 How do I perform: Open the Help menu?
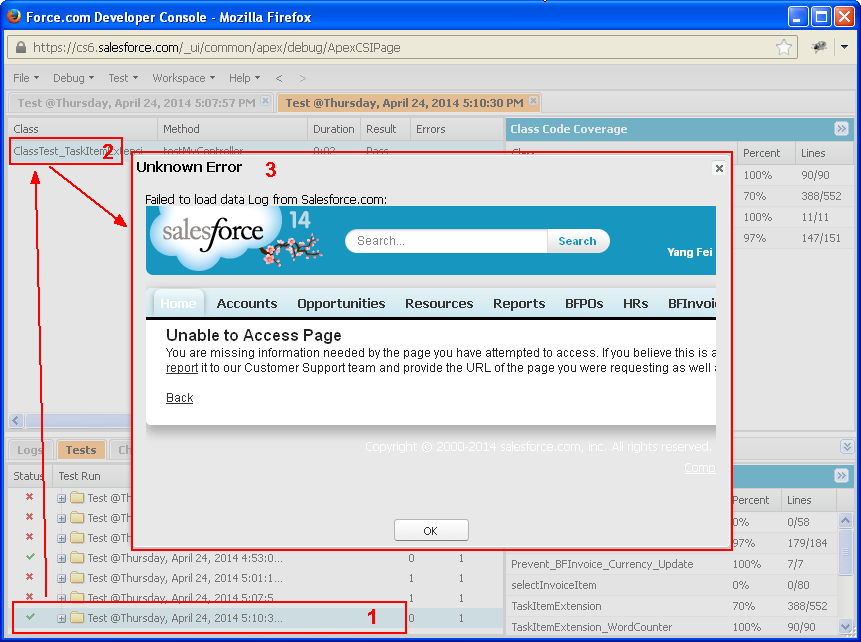(x=244, y=78)
